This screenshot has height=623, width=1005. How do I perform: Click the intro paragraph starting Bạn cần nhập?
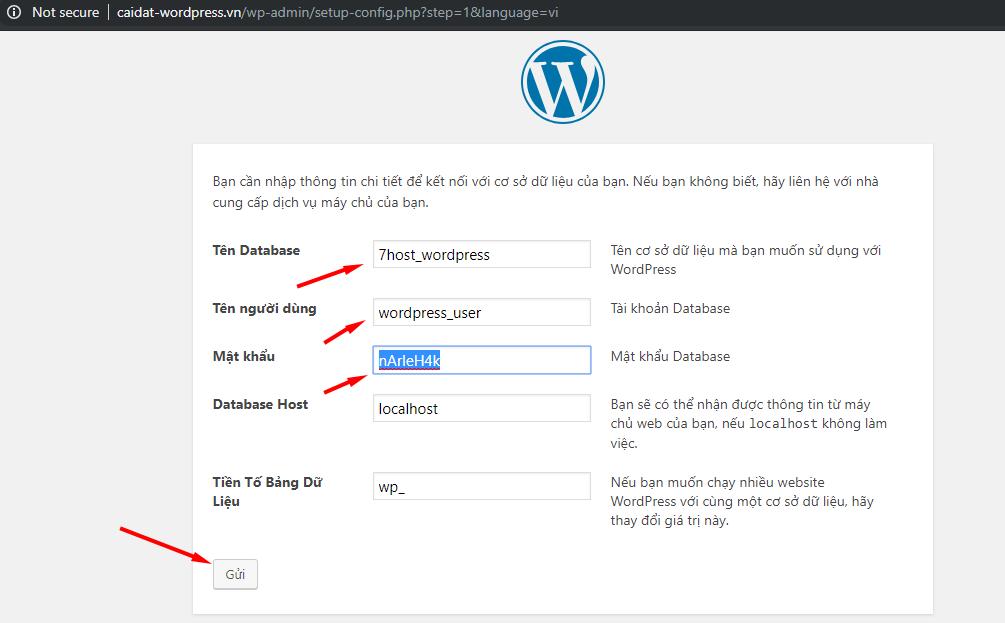click(x=545, y=192)
